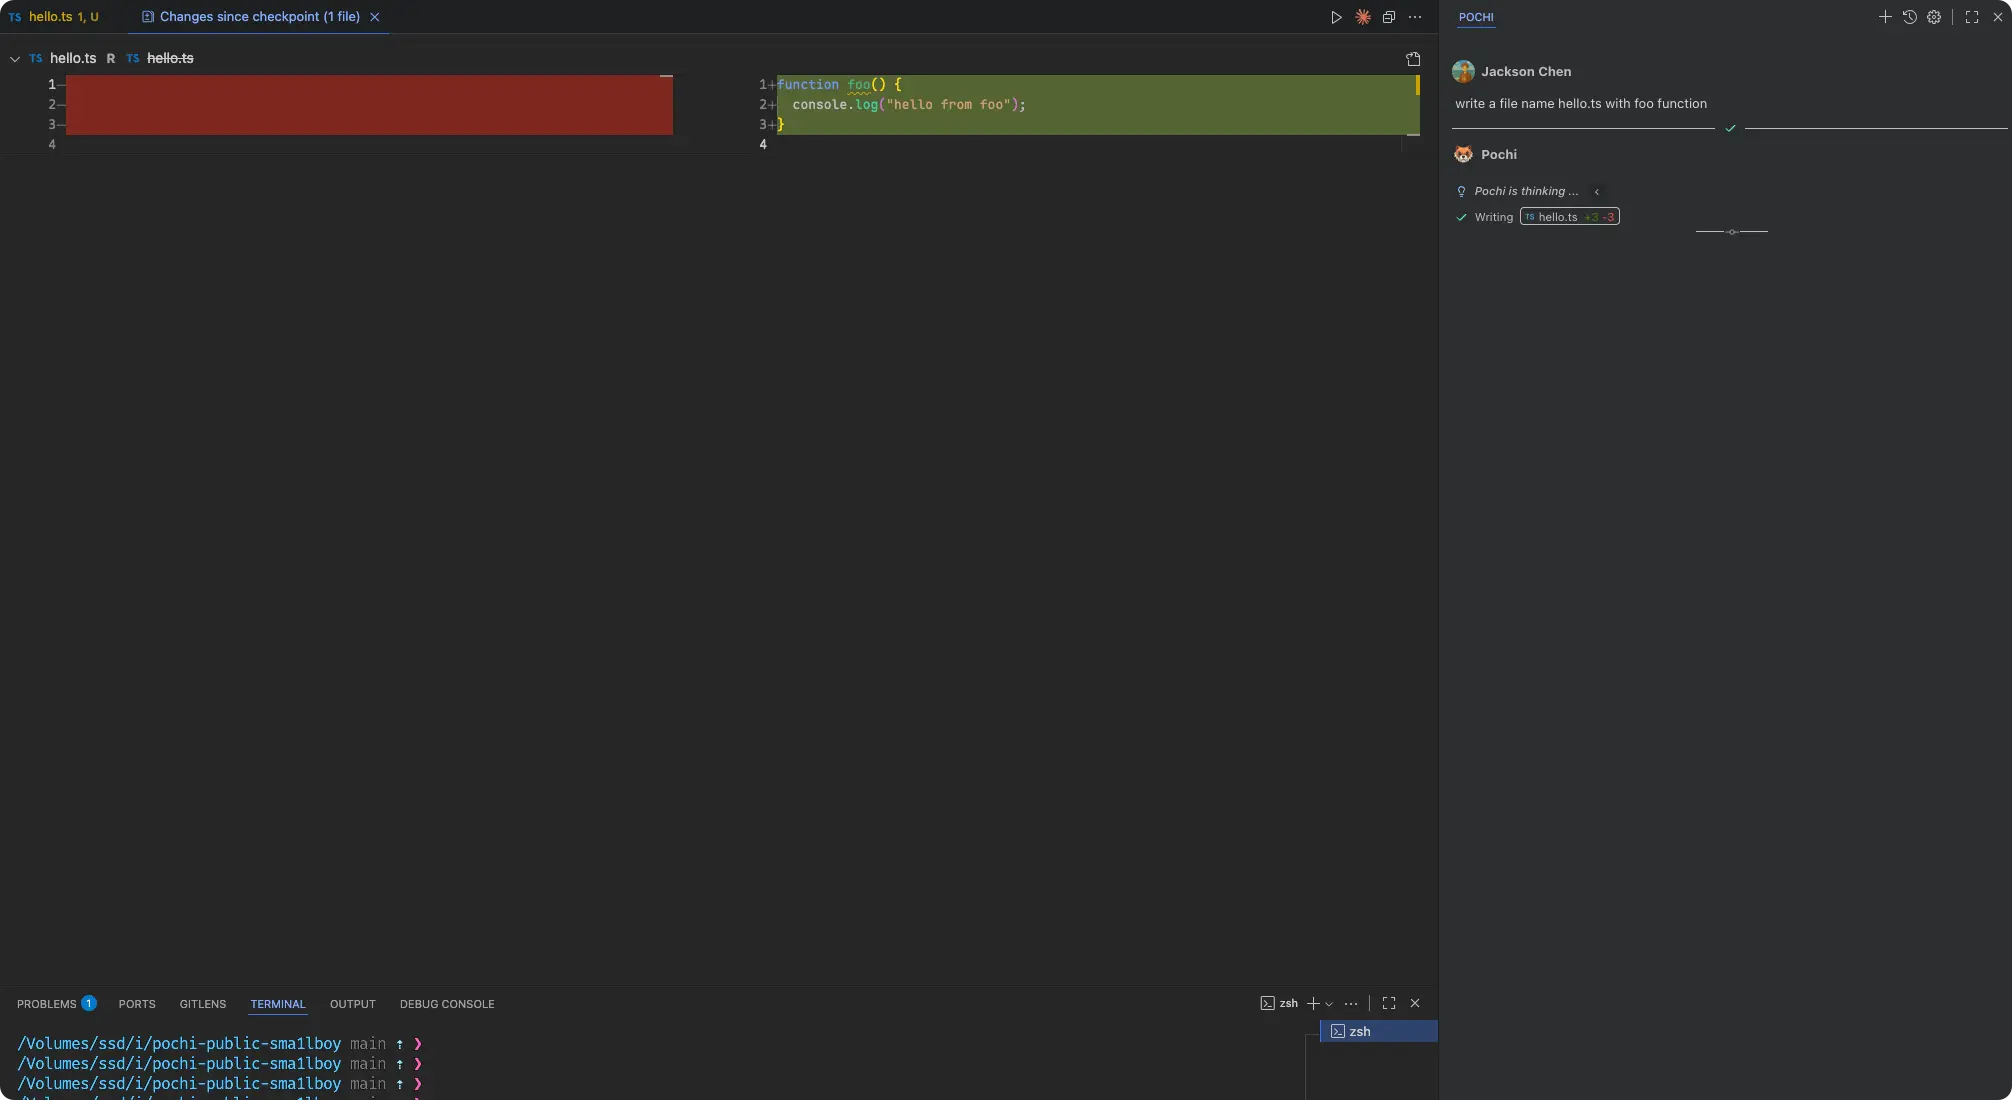Open the editor More Actions ellipsis menu
This screenshot has height=1100, width=2012.
1415,17
